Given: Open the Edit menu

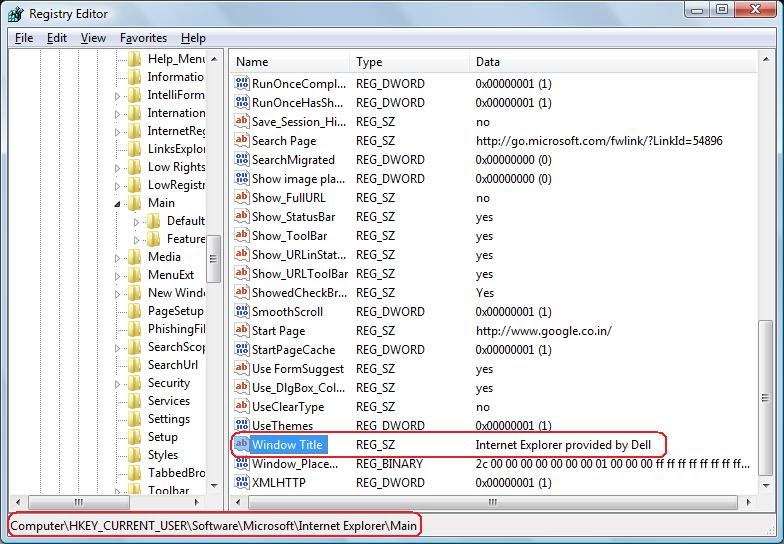Looking at the screenshot, I should 57,38.
